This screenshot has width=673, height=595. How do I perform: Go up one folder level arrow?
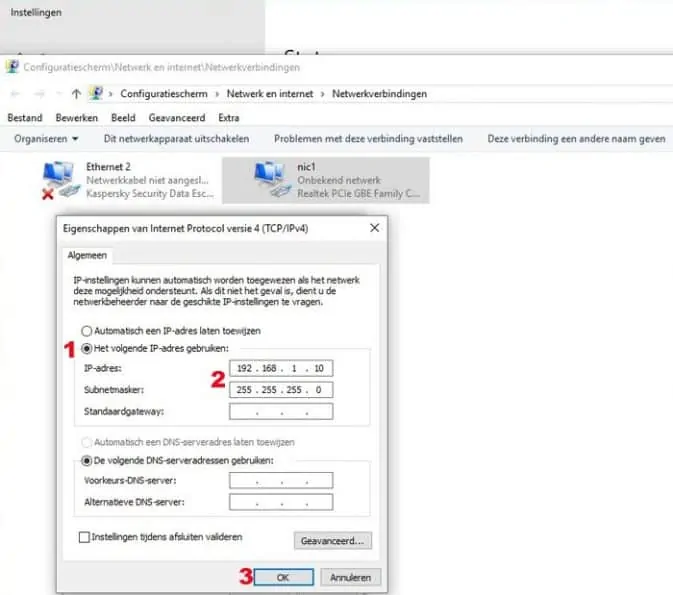click(x=76, y=94)
